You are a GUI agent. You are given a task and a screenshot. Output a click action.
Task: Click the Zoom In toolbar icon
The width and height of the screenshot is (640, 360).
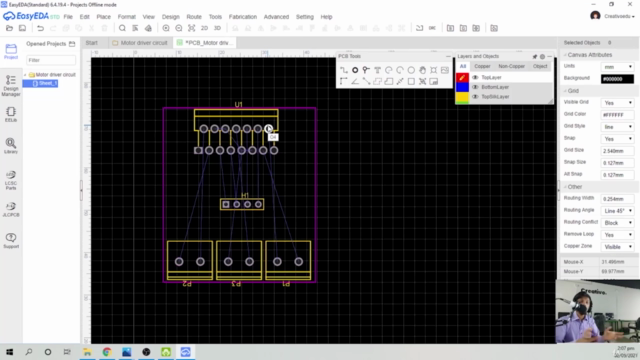coord(166,28)
